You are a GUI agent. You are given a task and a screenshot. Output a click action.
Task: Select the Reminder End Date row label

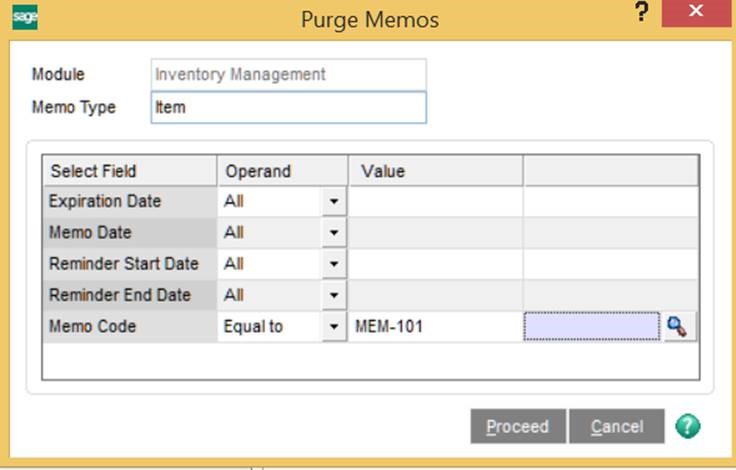coord(130,295)
